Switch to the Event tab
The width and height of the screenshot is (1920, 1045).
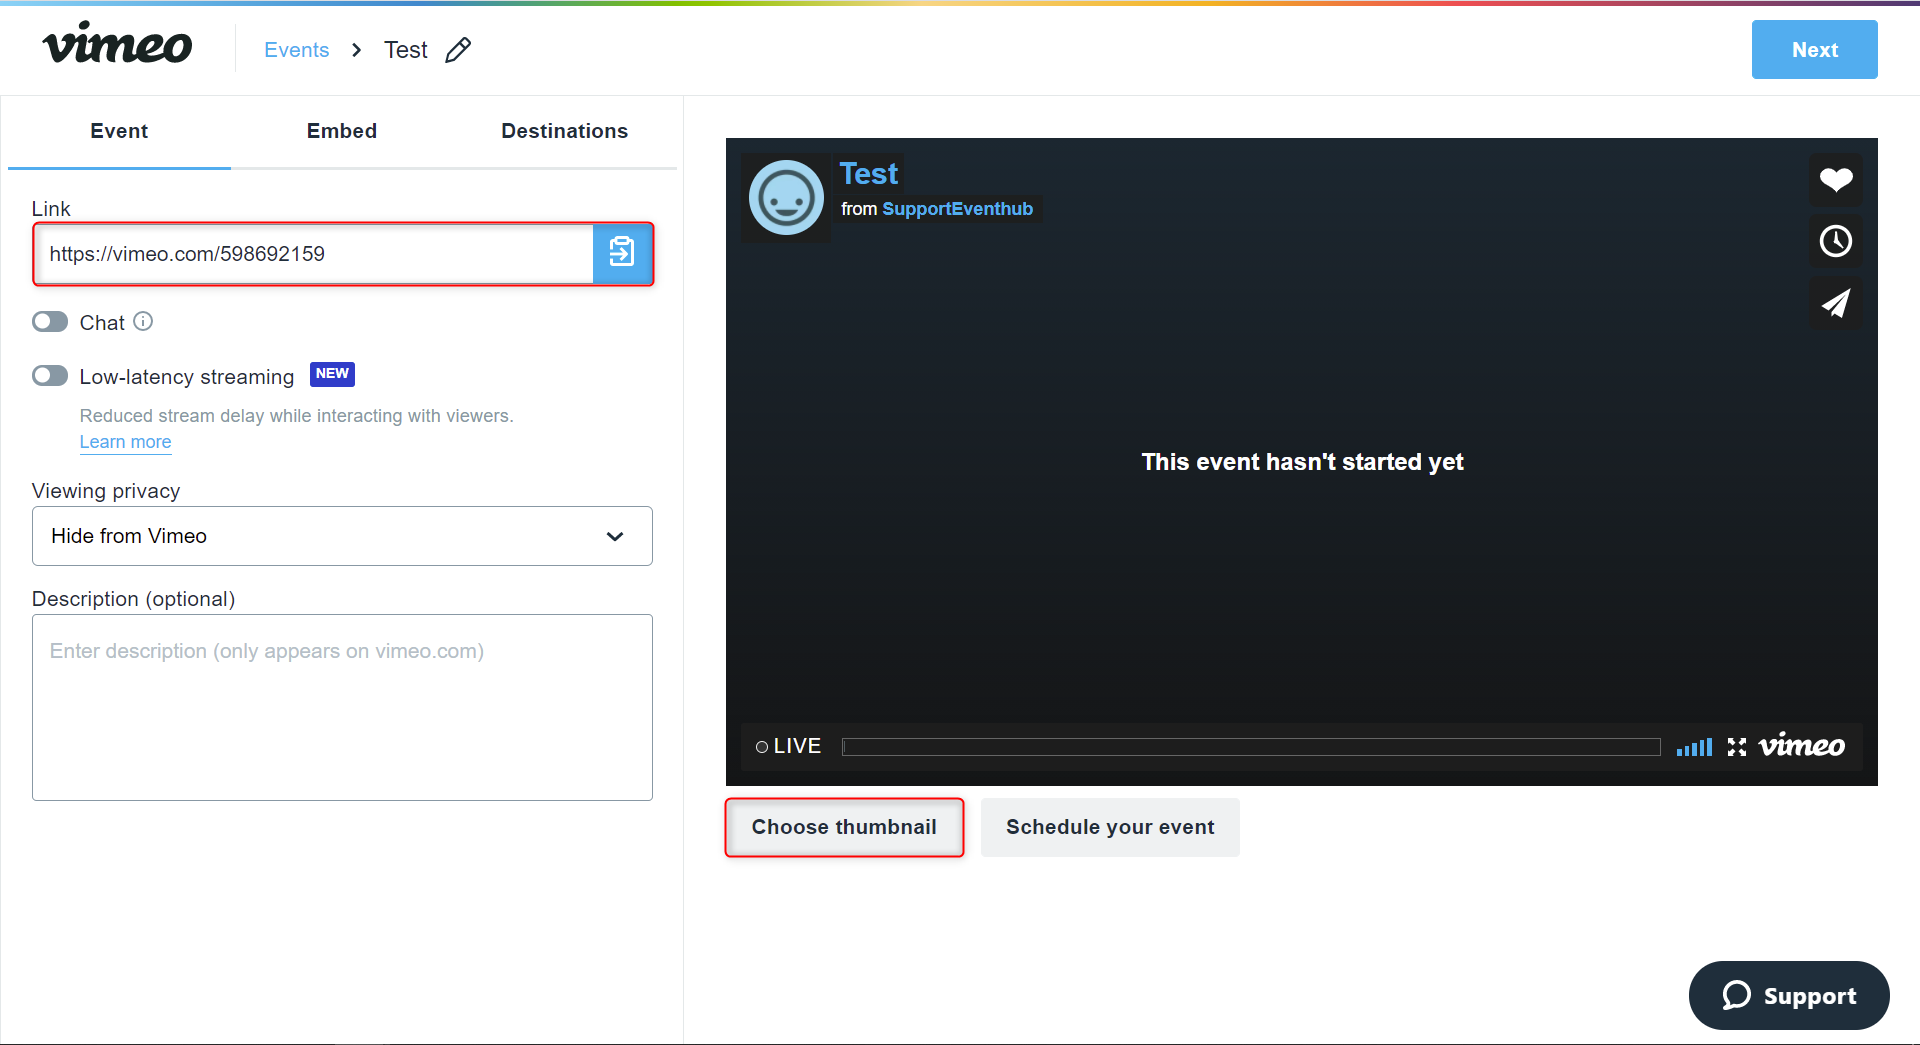pos(119,131)
